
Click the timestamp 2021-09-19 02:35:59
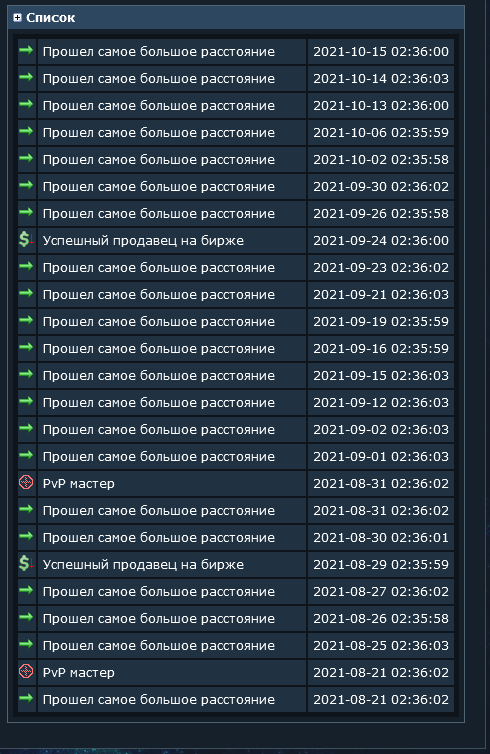[381, 321]
